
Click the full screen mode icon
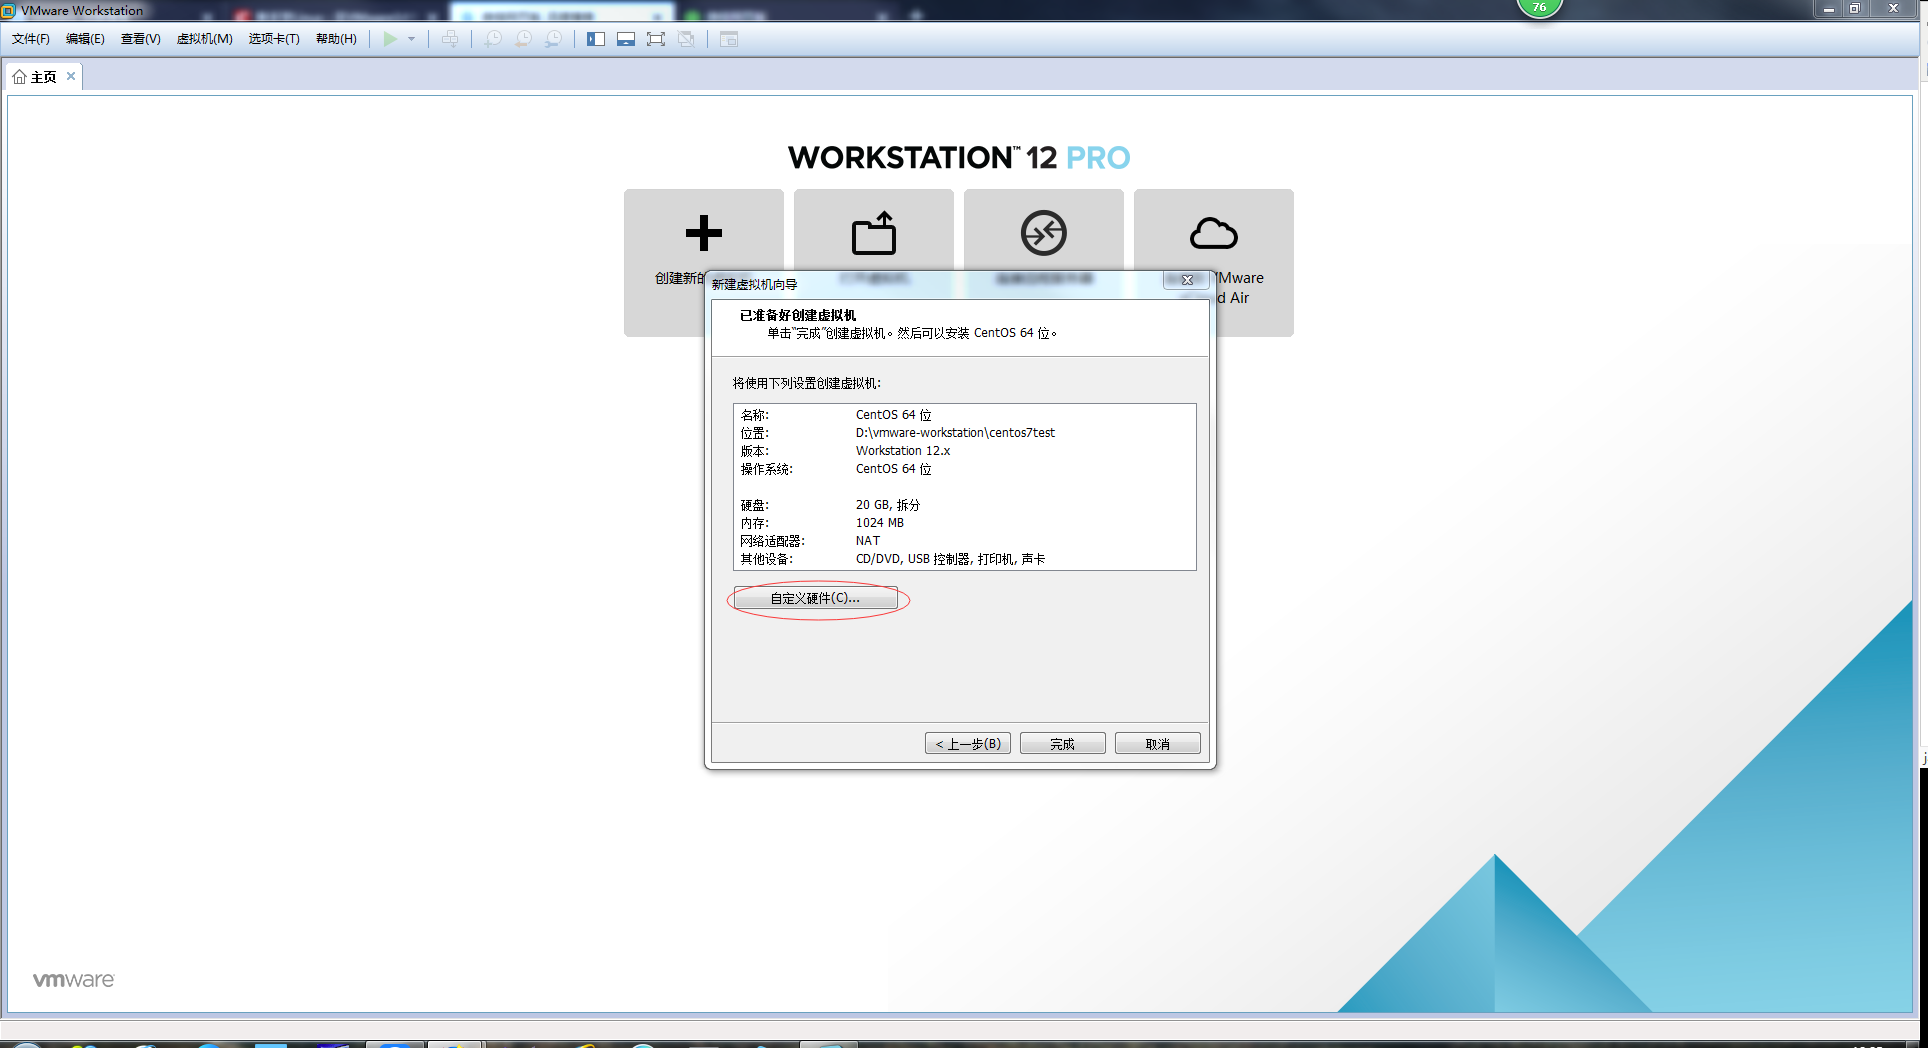pyautogui.click(x=656, y=39)
